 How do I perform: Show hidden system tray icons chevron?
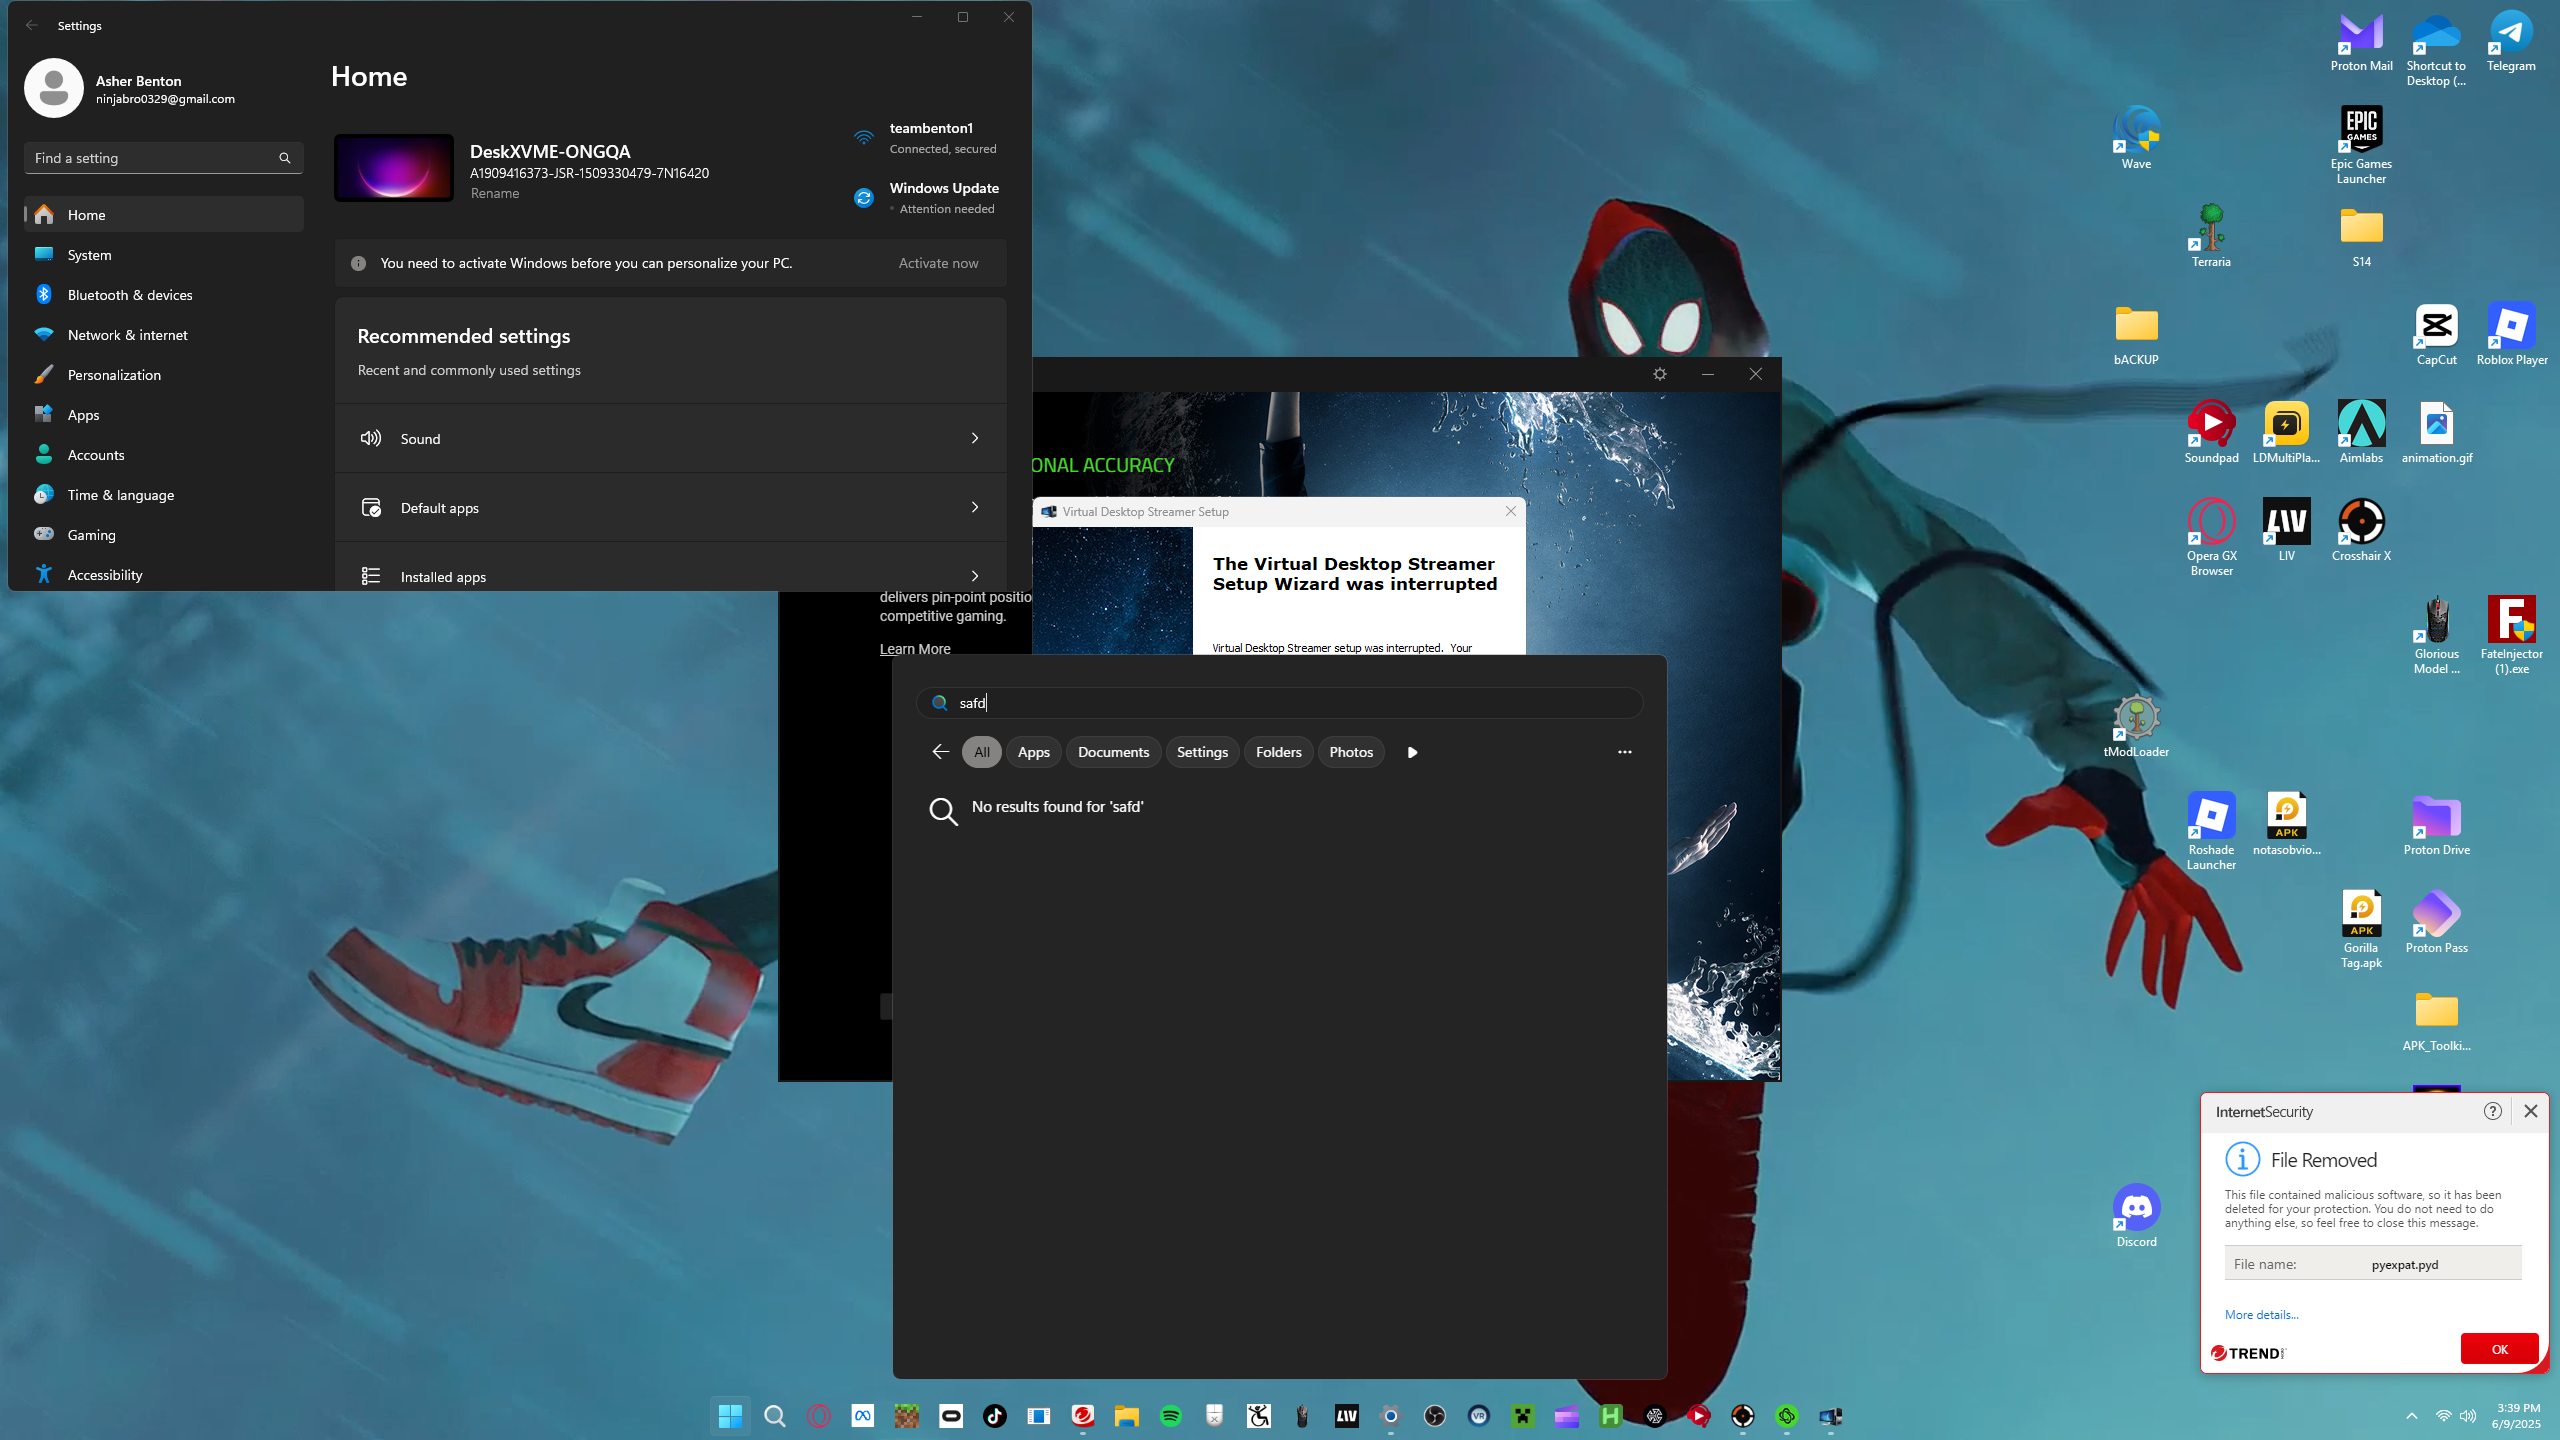click(x=2411, y=1416)
